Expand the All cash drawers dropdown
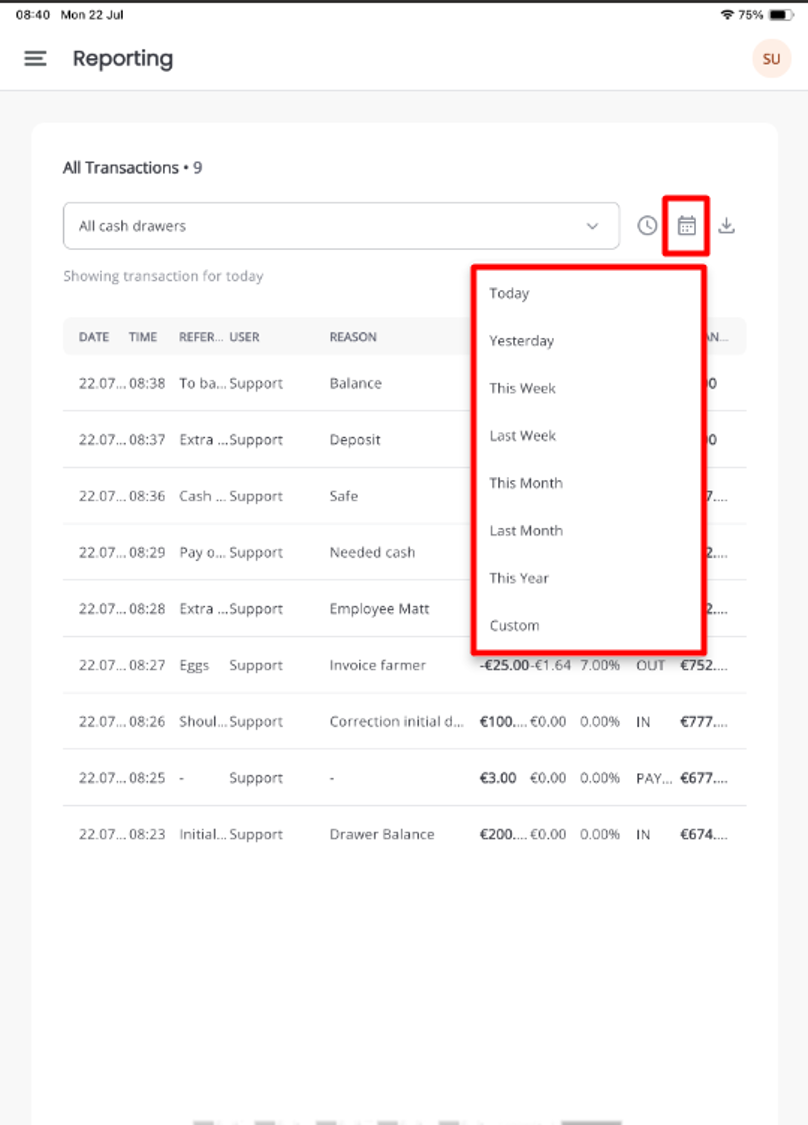This screenshot has width=808, height=1125. [341, 226]
